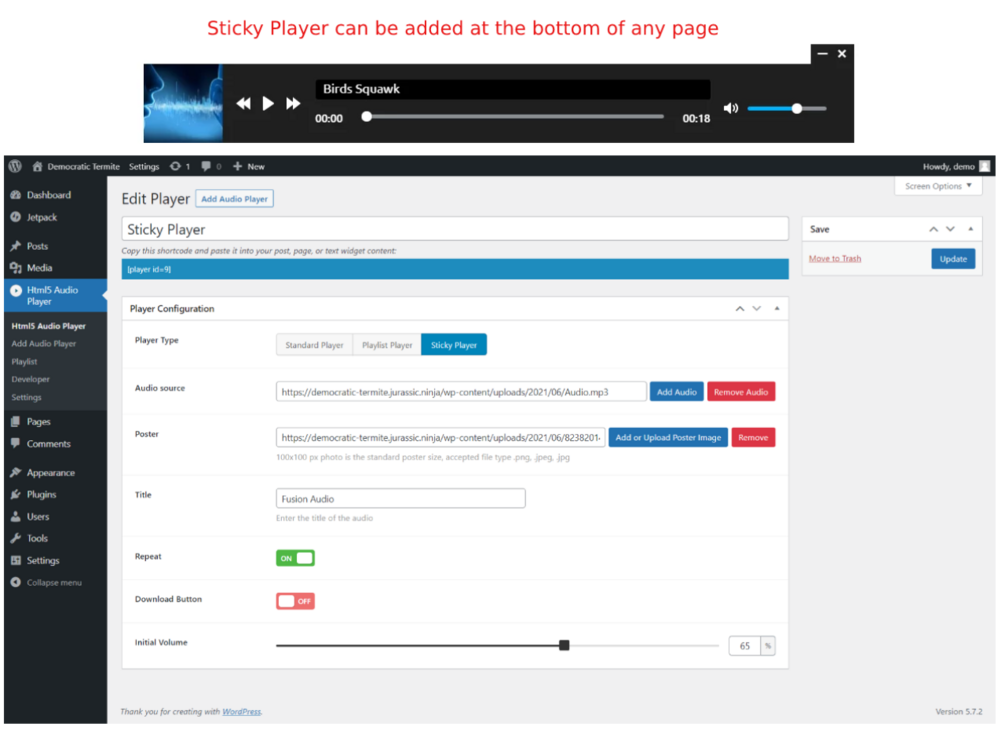Click the rewind button in sticky player
Screen dimensions: 1005x730
coord(244,103)
